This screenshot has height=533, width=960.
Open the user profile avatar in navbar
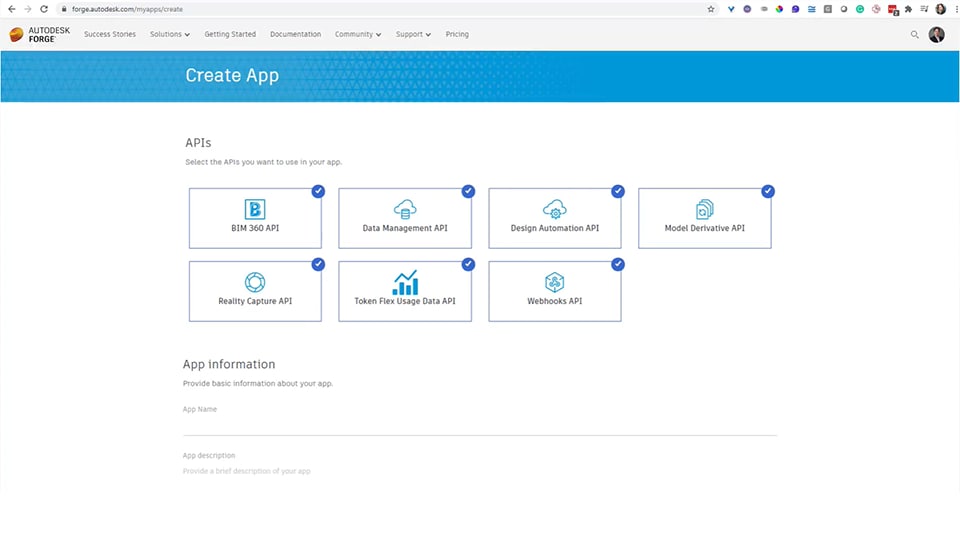[x=936, y=34]
